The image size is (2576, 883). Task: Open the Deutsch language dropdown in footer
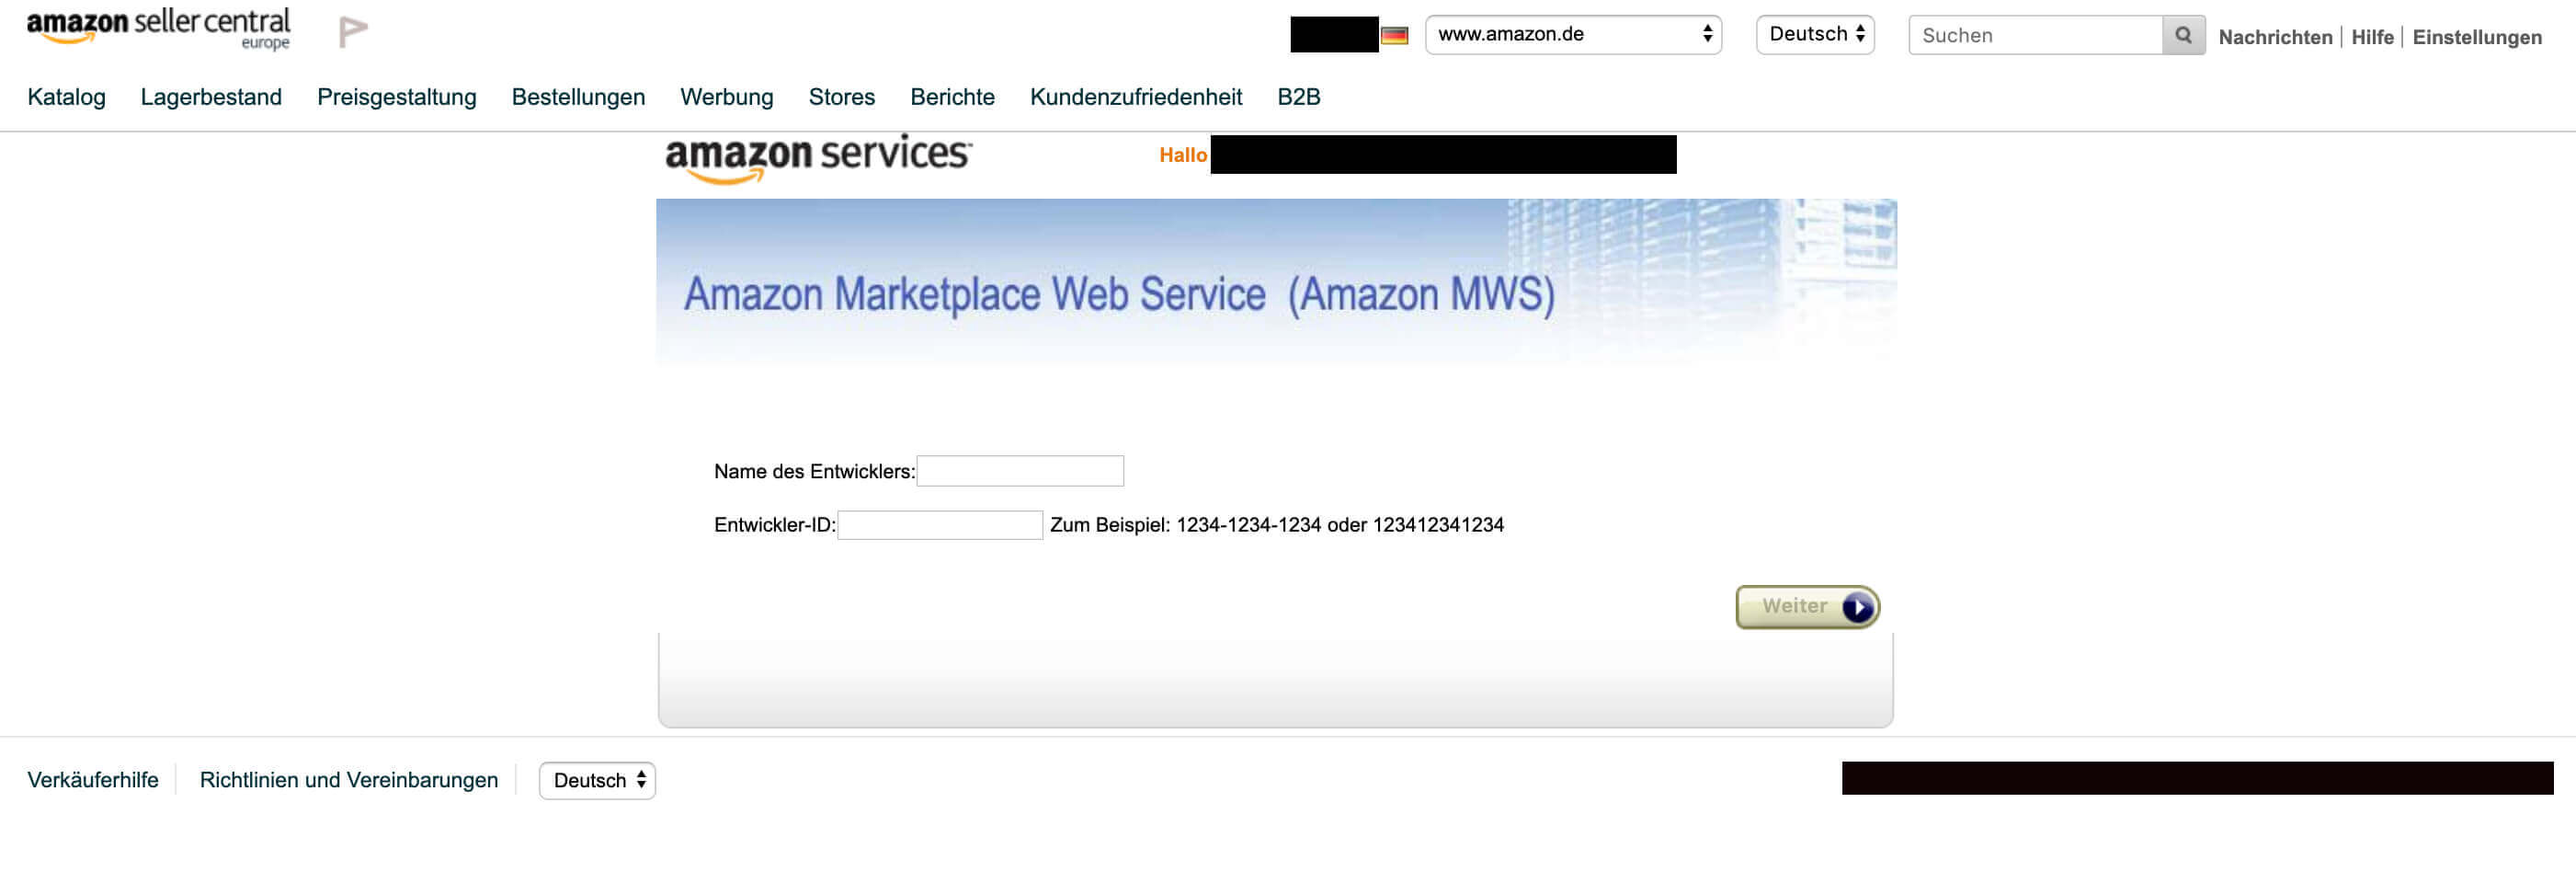pos(597,780)
